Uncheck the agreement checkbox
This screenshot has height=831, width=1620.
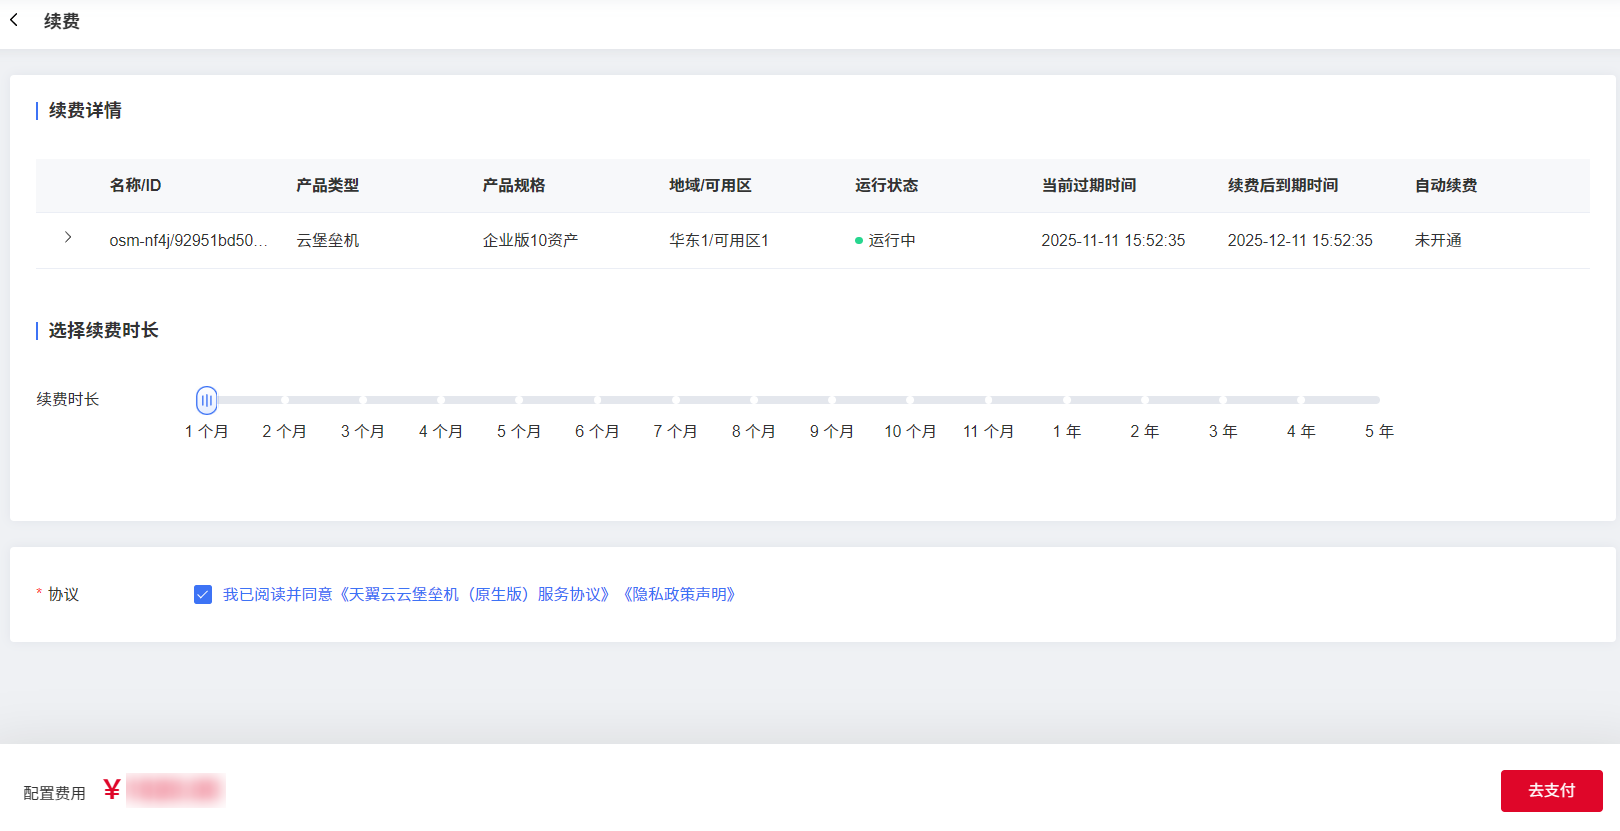click(203, 595)
